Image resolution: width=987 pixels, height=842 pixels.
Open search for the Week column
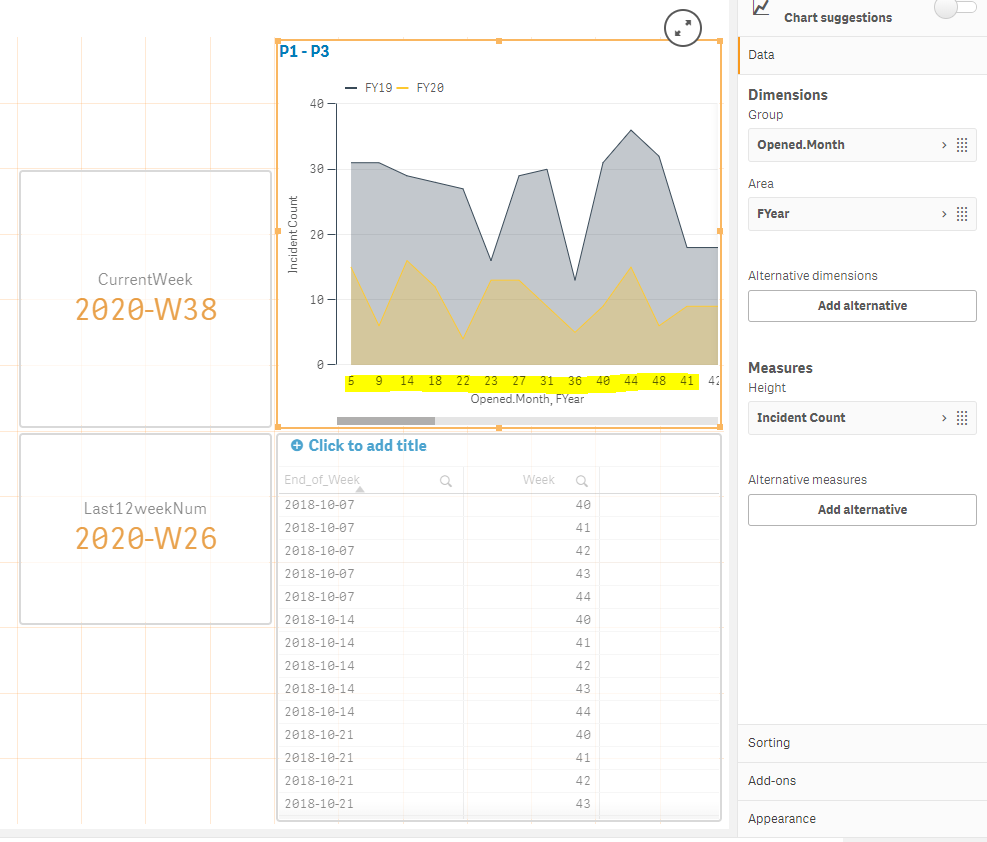(x=582, y=481)
